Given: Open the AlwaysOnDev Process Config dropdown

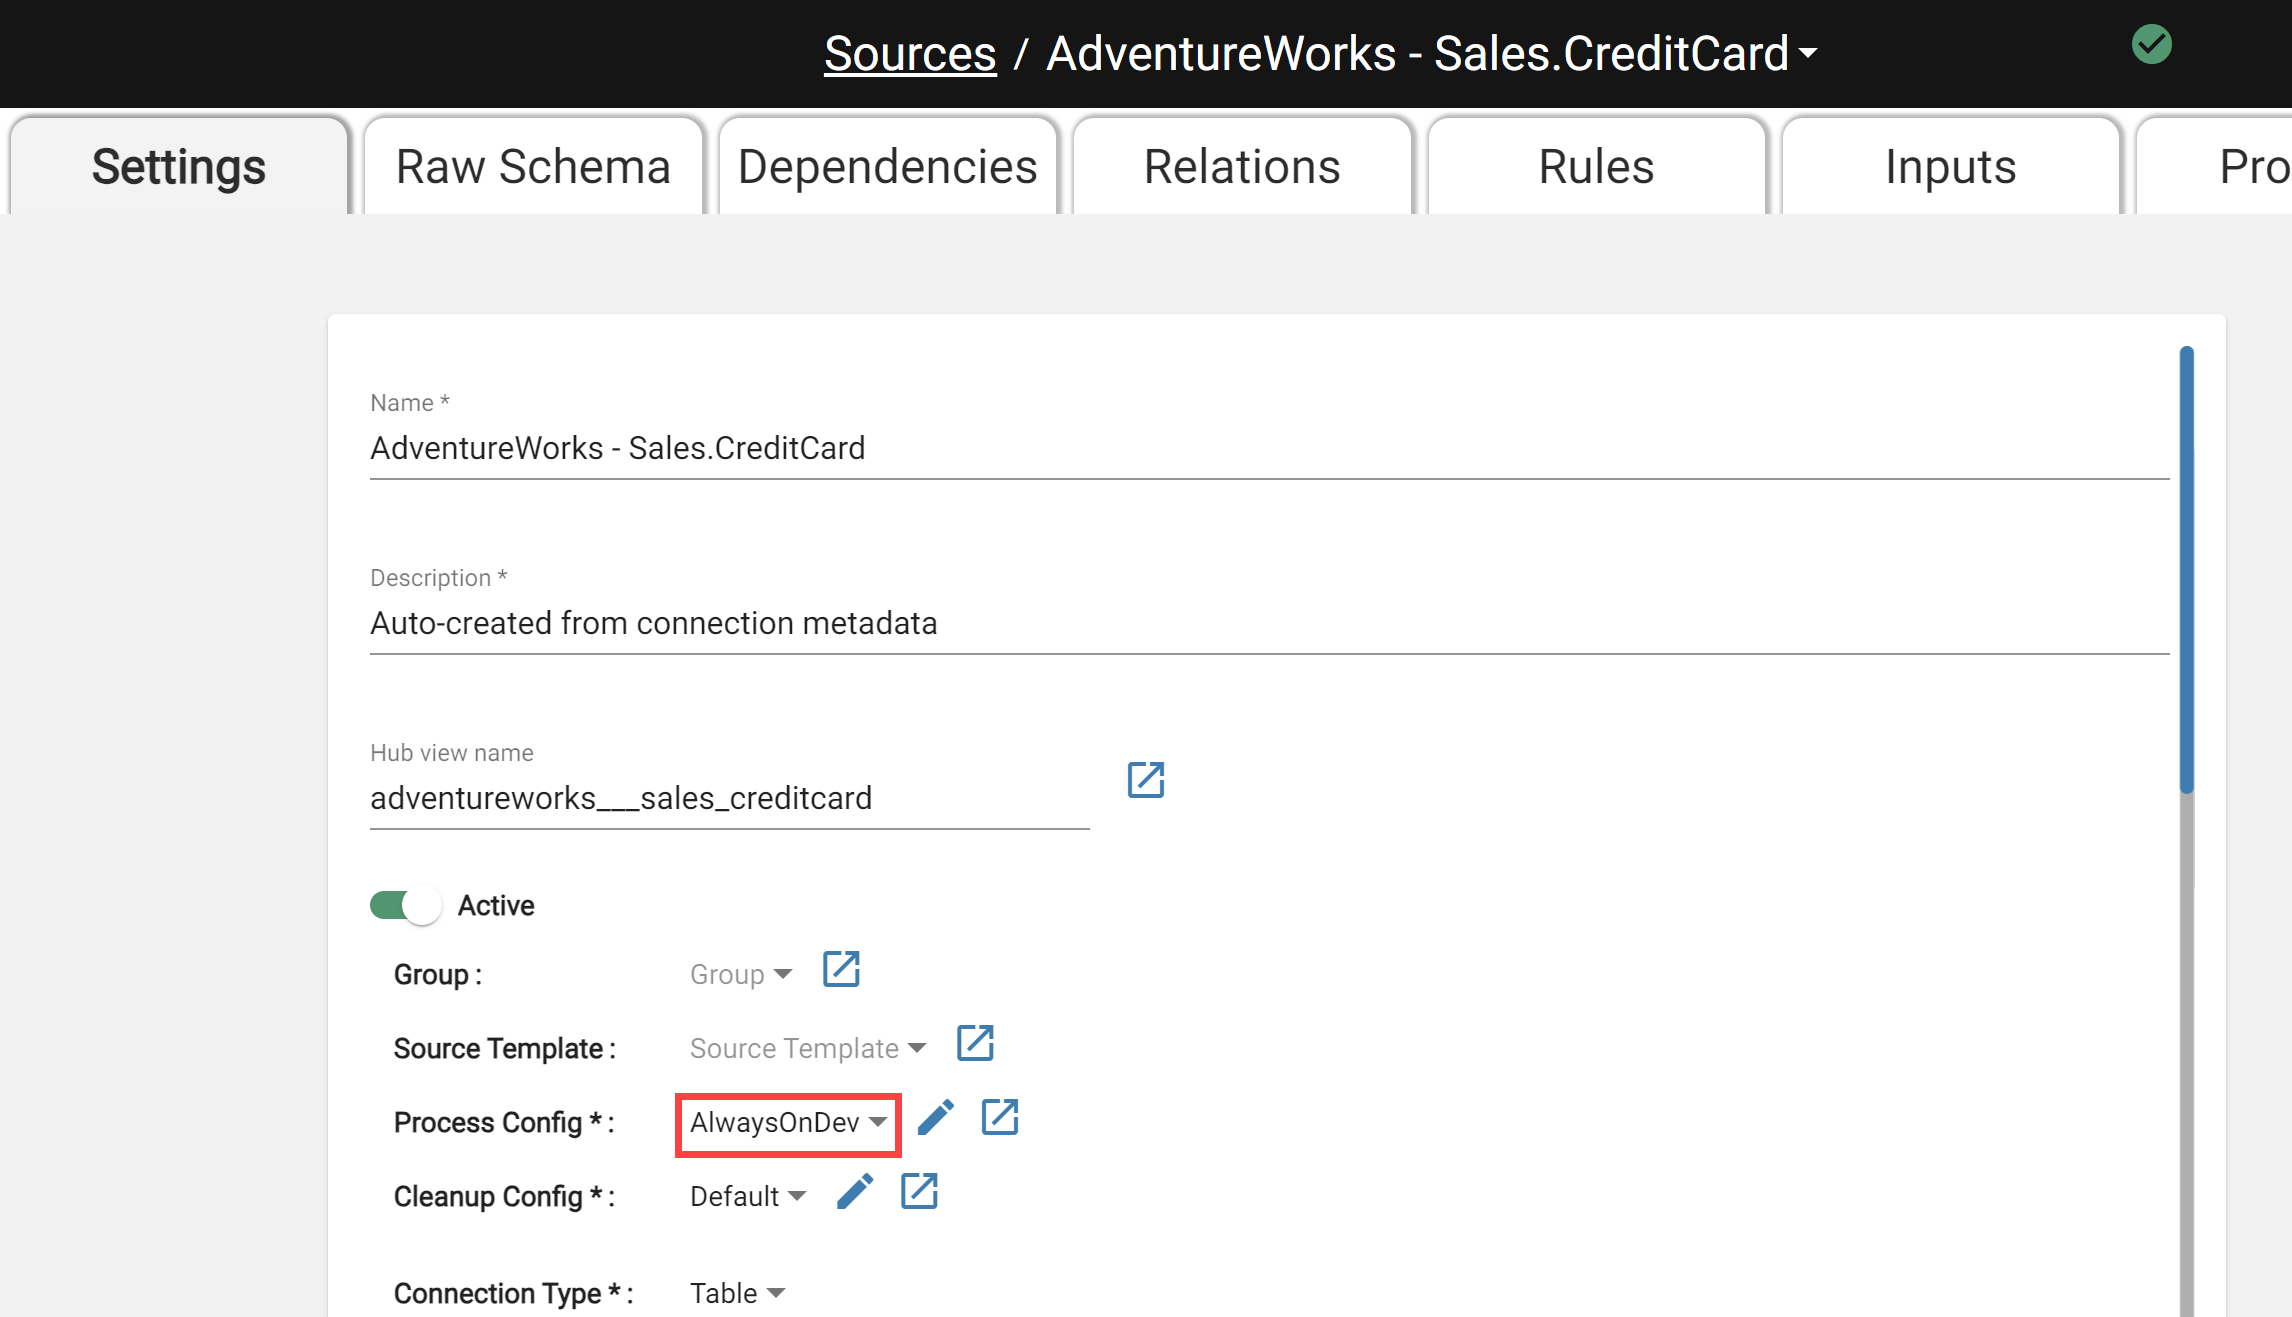Looking at the screenshot, I should coord(788,1122).
